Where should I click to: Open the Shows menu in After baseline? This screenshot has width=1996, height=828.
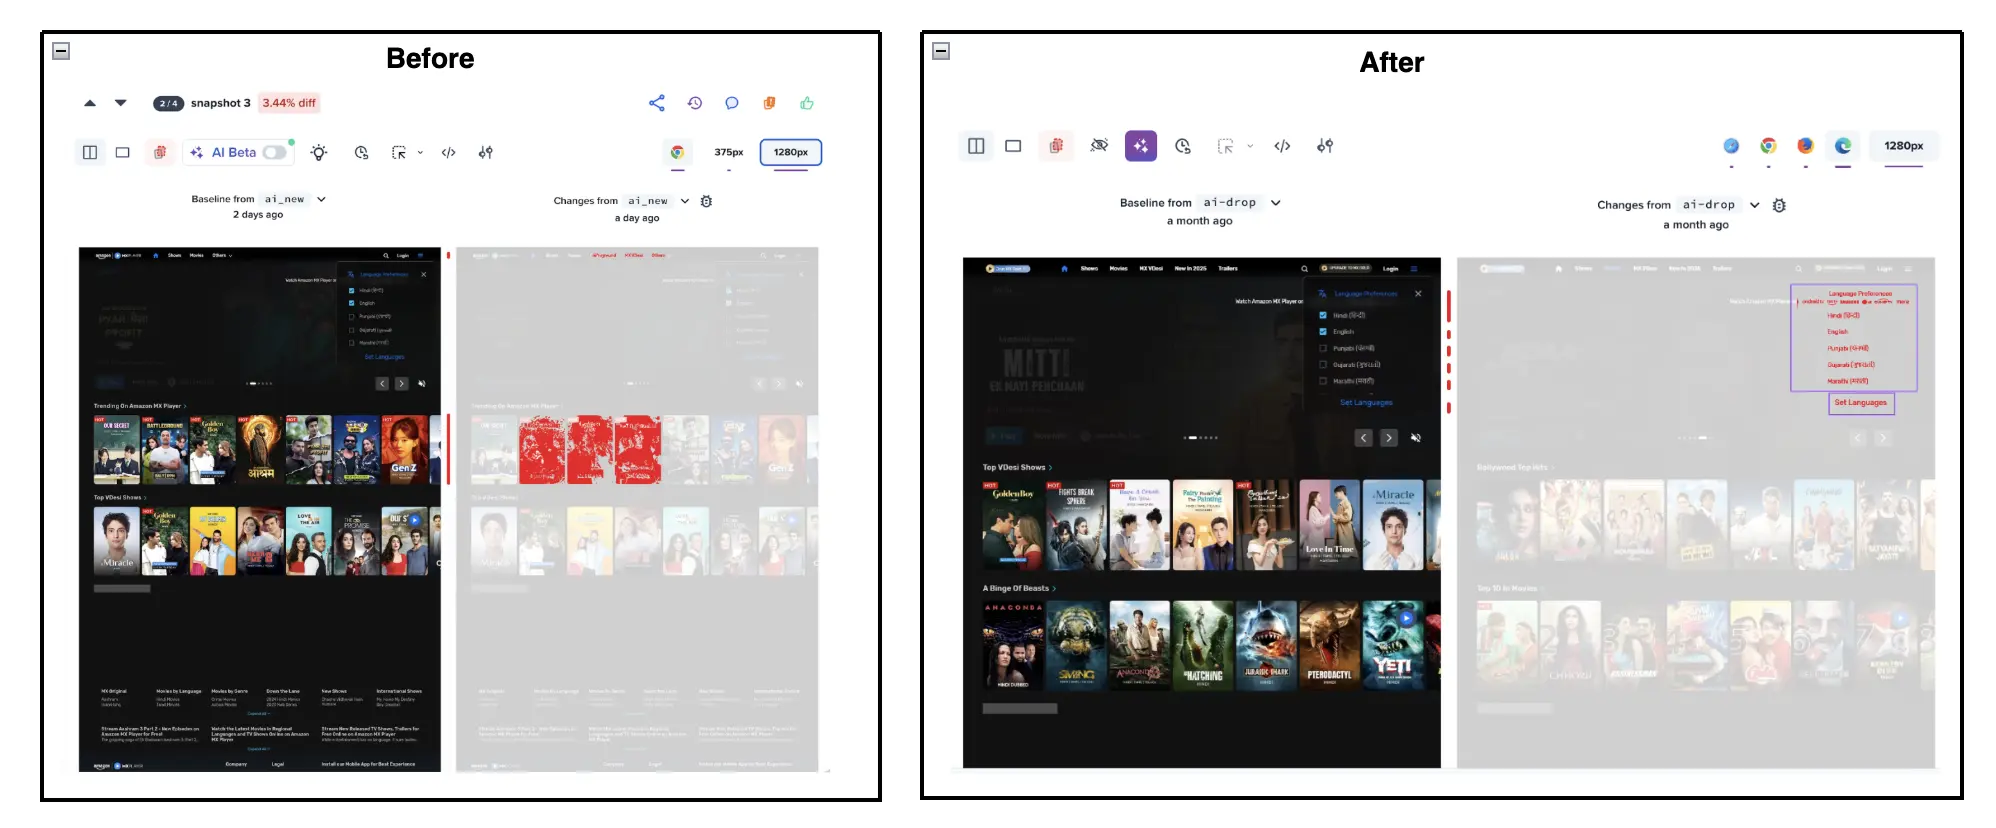1089,268
